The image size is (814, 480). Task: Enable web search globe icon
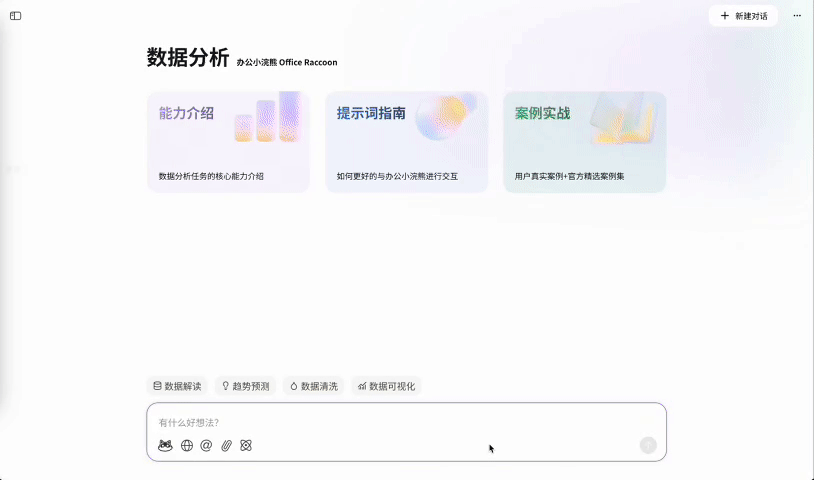click(187, 445)
